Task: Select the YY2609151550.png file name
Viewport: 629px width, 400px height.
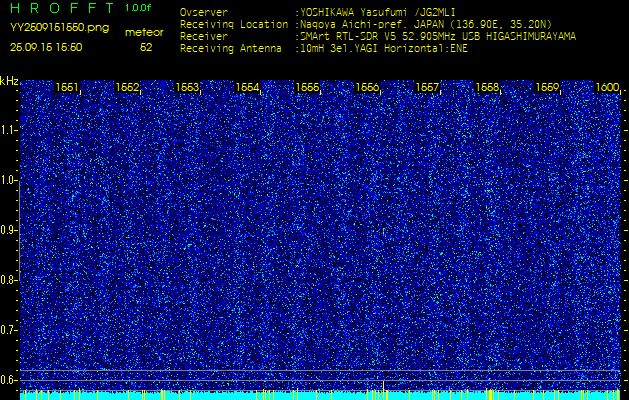Action: pos(59,28)
